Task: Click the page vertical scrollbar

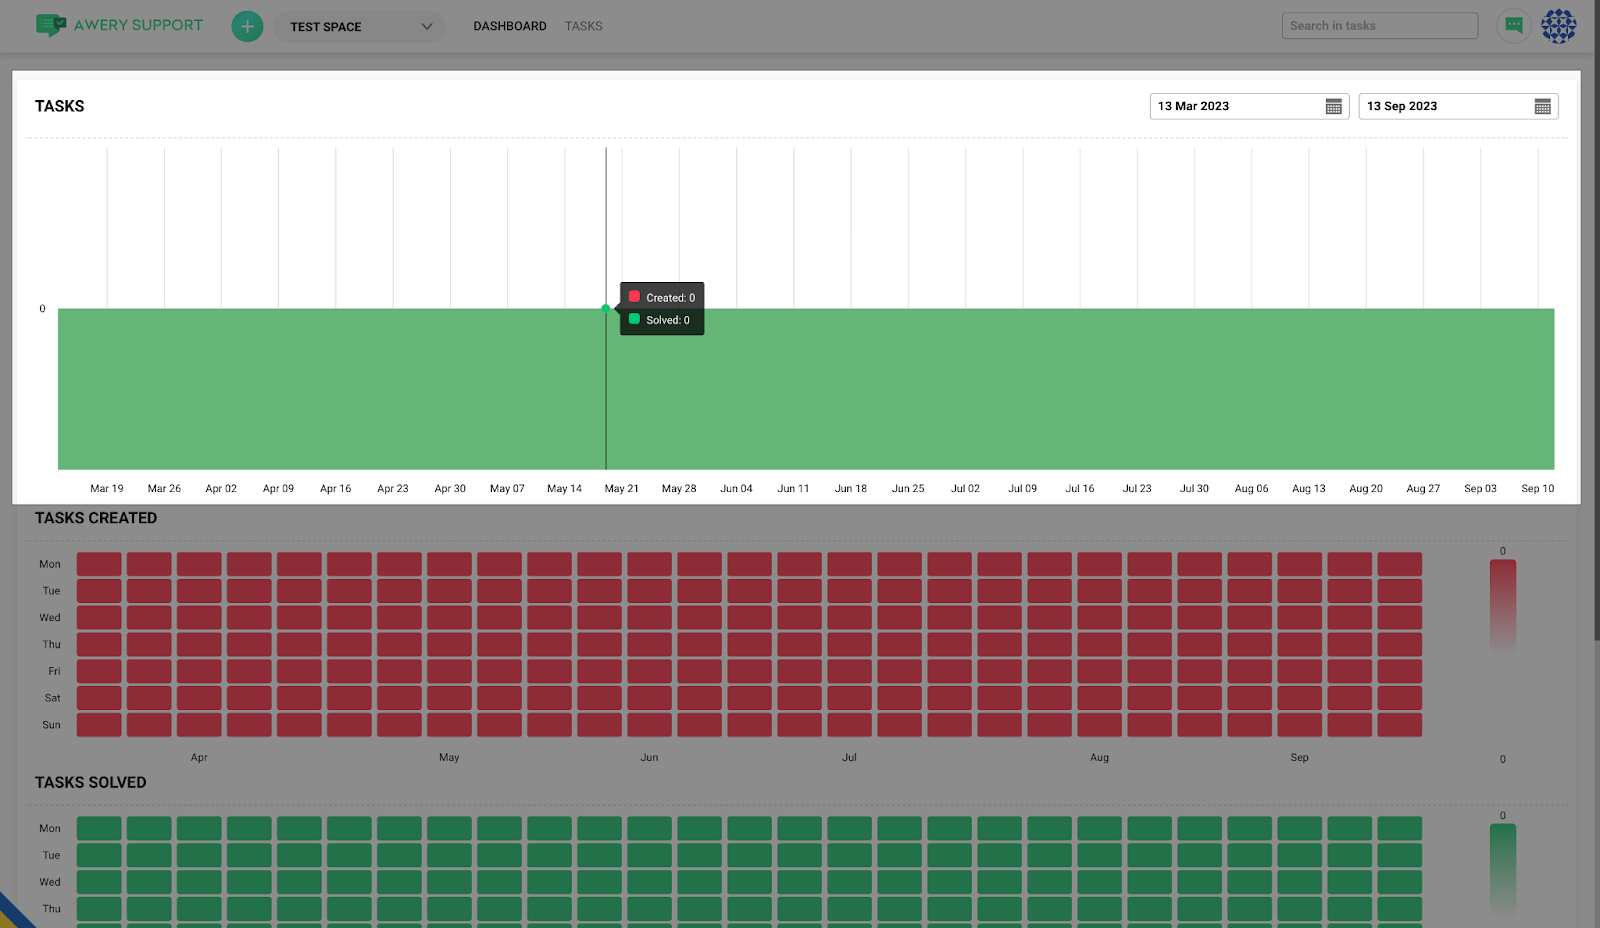Action: click(x=1595, y=320)
